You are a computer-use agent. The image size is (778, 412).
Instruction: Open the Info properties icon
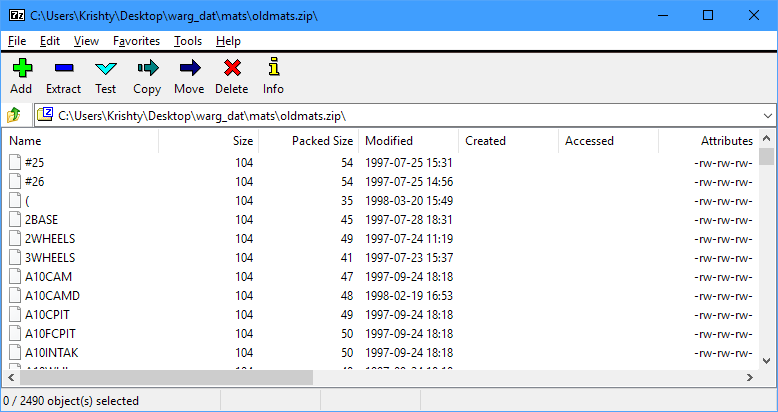pos(273,69)
